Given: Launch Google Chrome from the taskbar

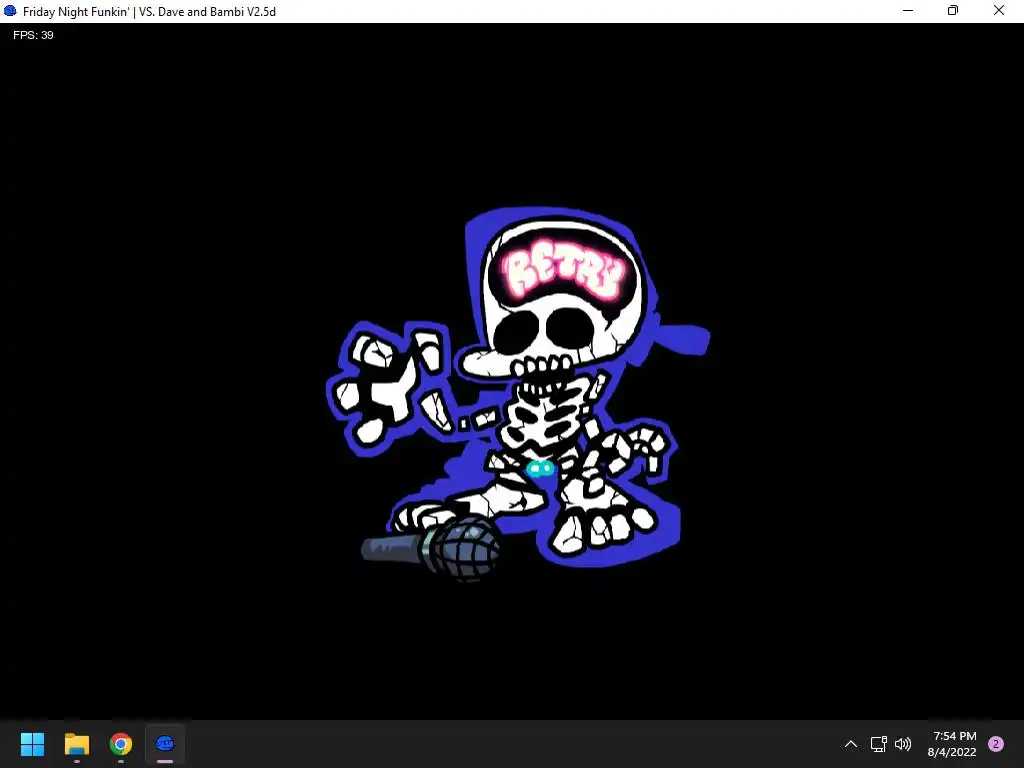Looking at the screenshot, I should click(121, 744).
